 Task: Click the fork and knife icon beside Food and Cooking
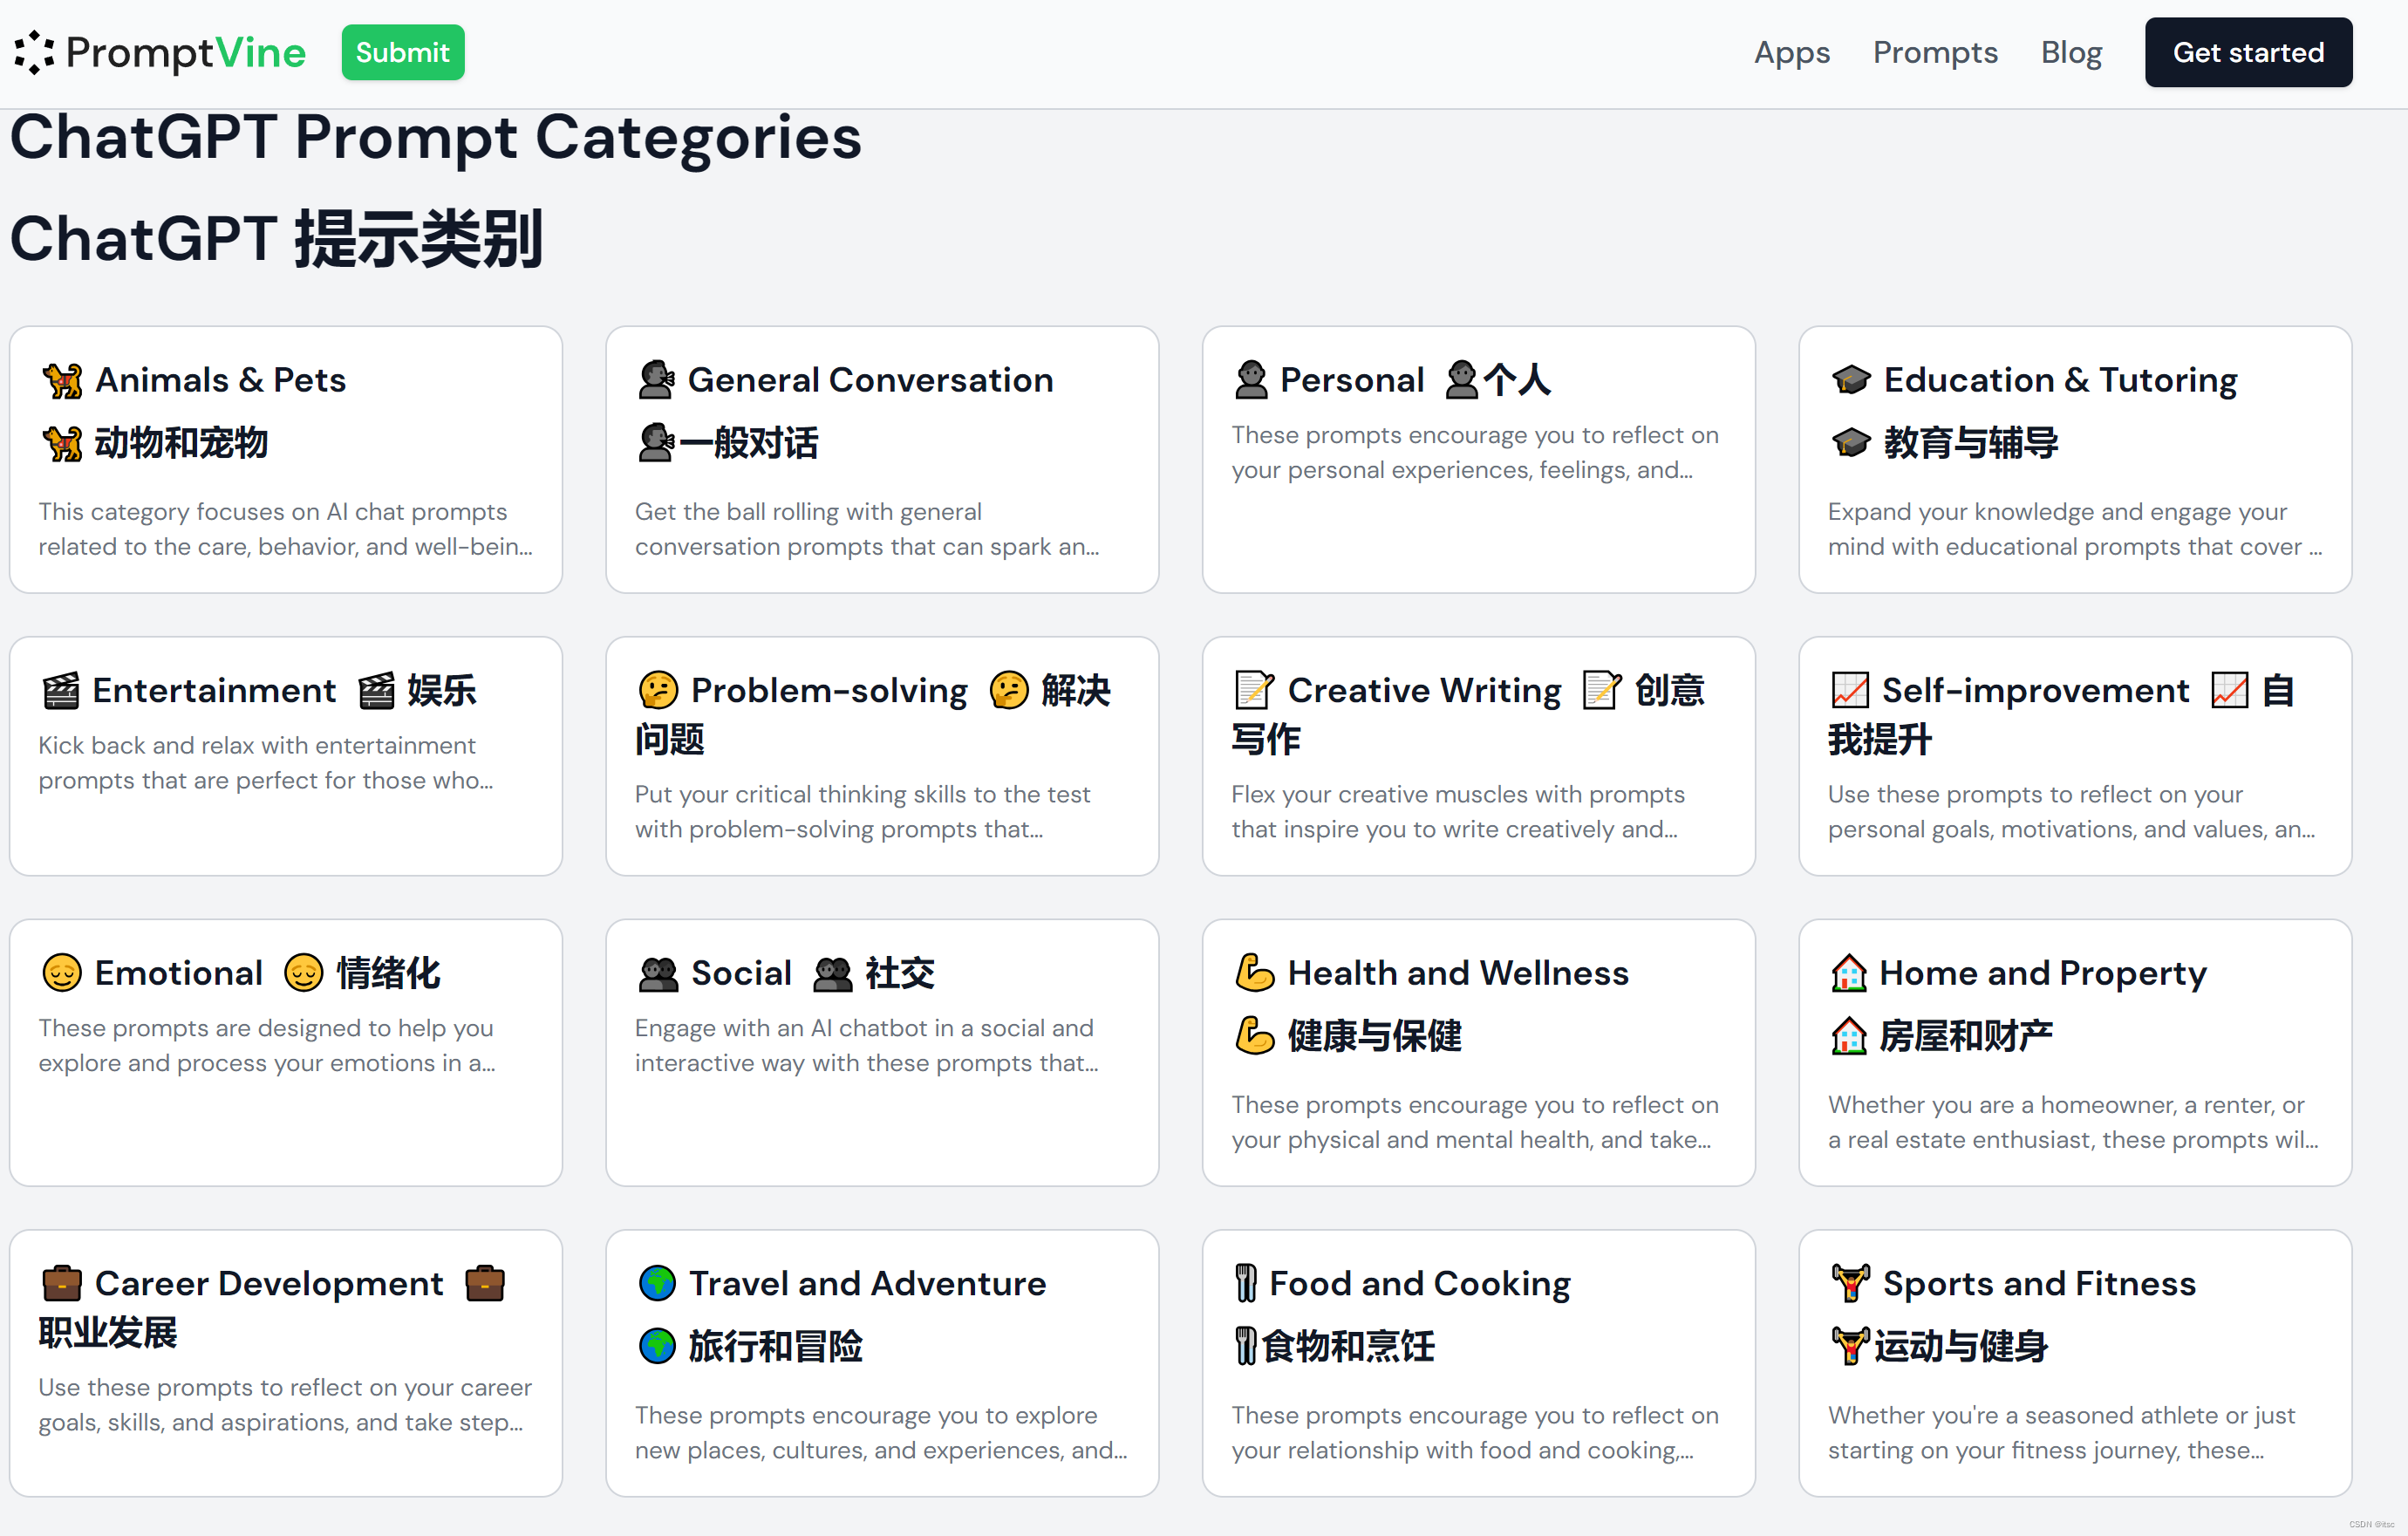click(1245, 1283)
